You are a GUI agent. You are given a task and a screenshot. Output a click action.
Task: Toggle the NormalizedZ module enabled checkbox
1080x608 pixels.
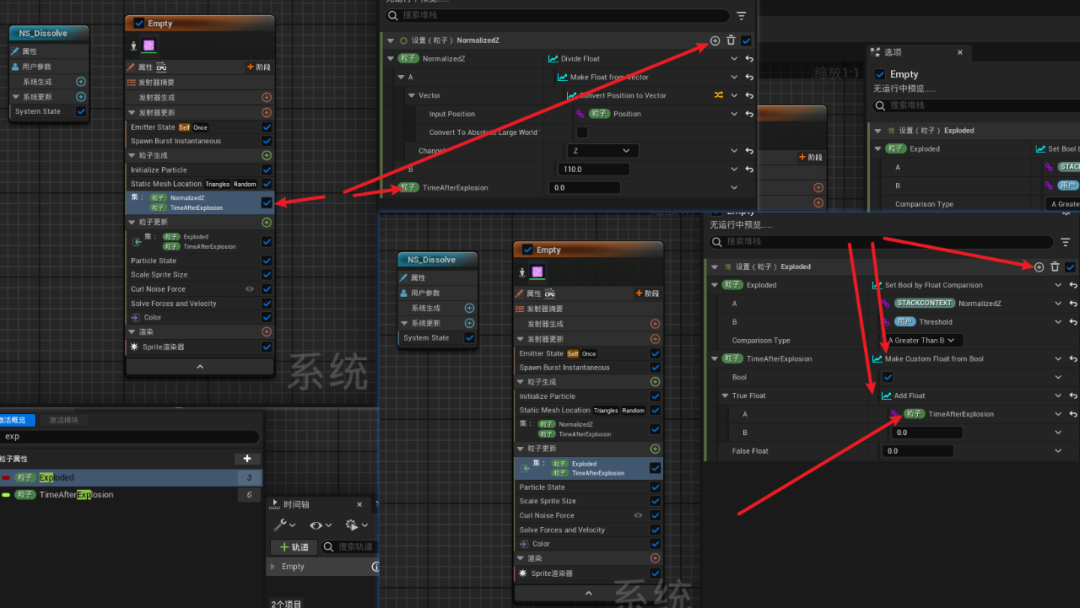[x=746, y=41]
